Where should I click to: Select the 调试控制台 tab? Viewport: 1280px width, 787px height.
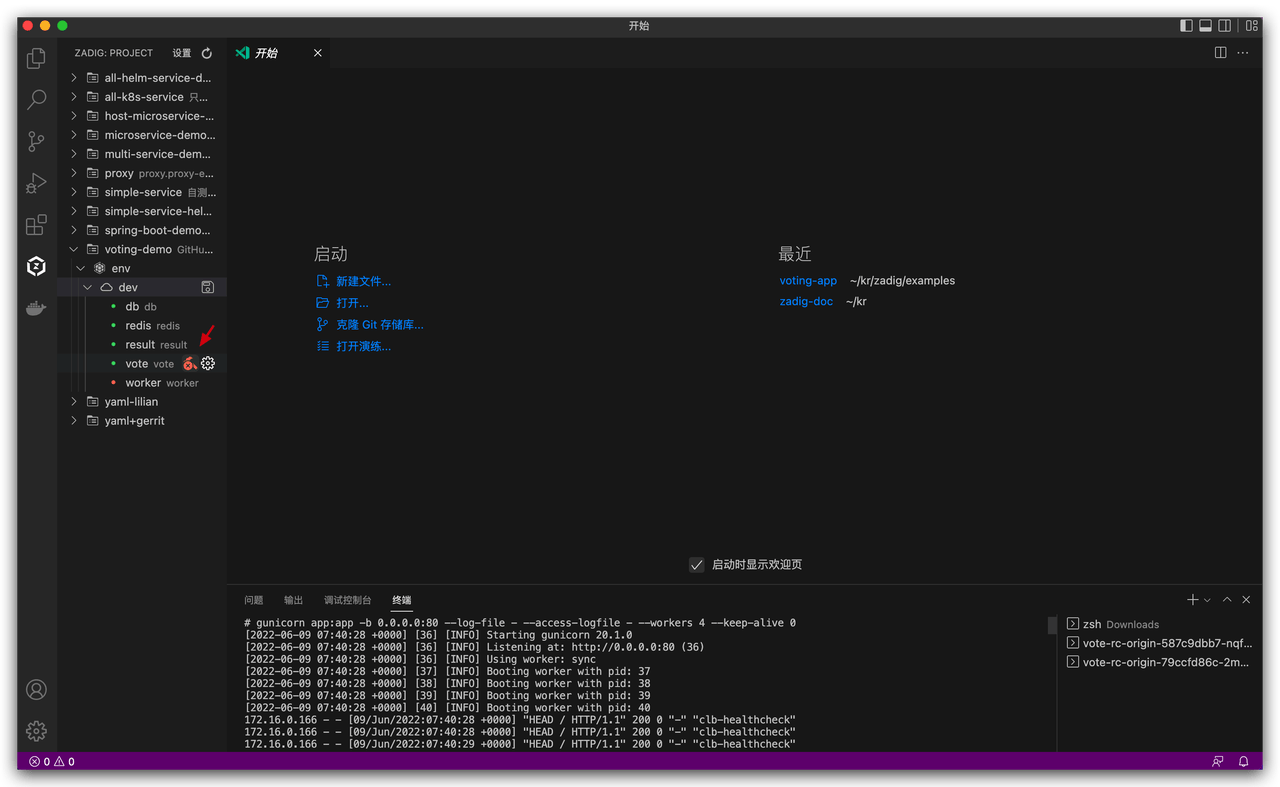(x=347, y=599)
